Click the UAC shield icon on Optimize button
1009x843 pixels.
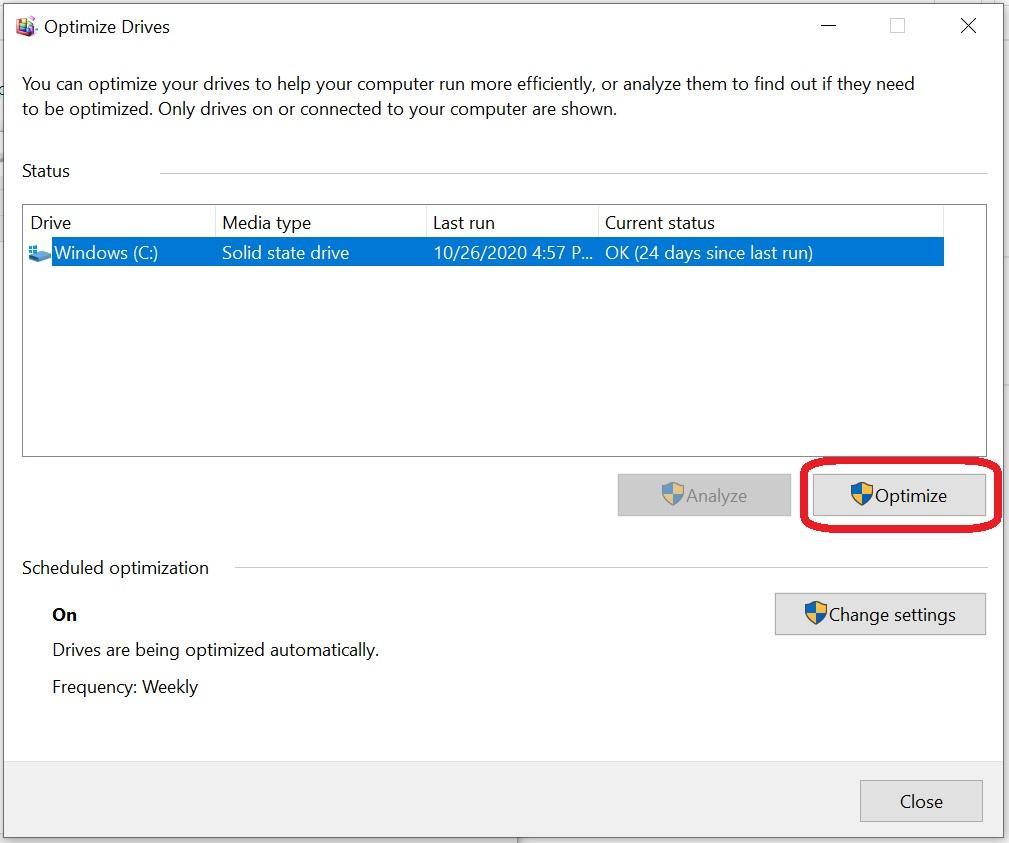[862, 494]
